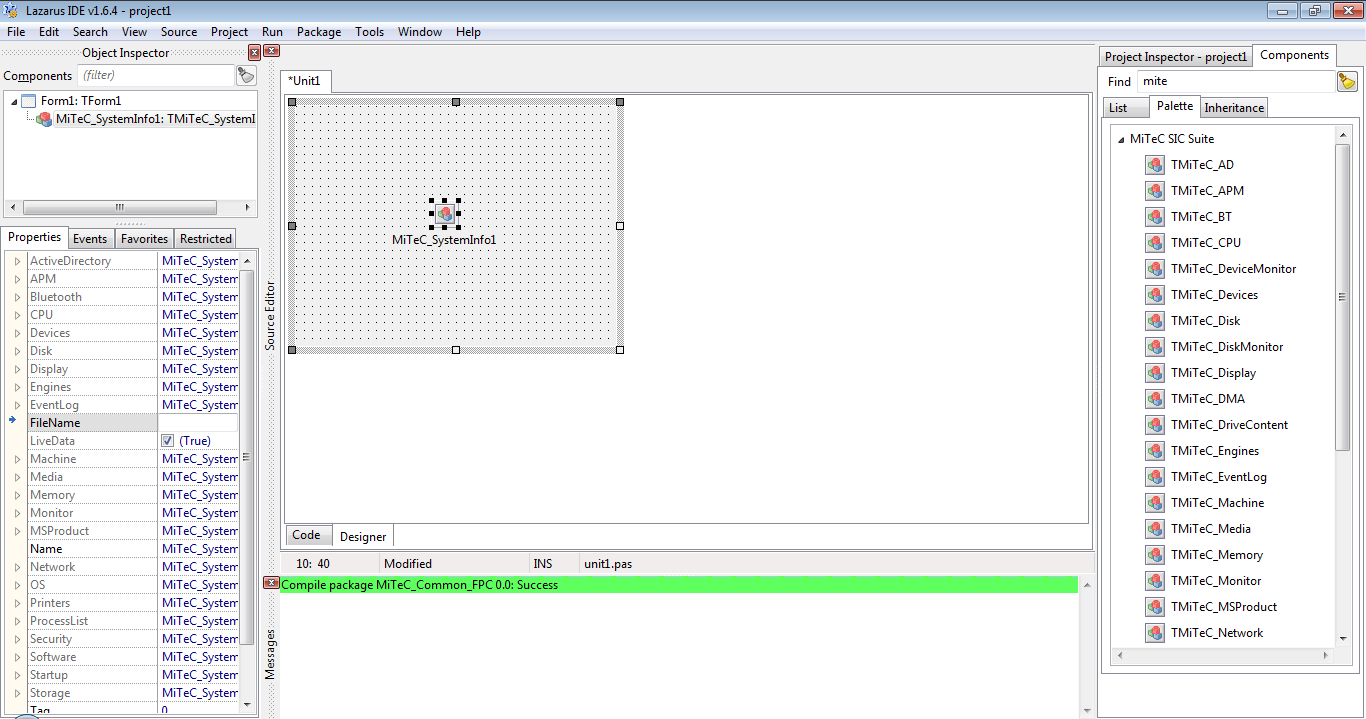
Task: Expand the Disk property
Action: 17,351
